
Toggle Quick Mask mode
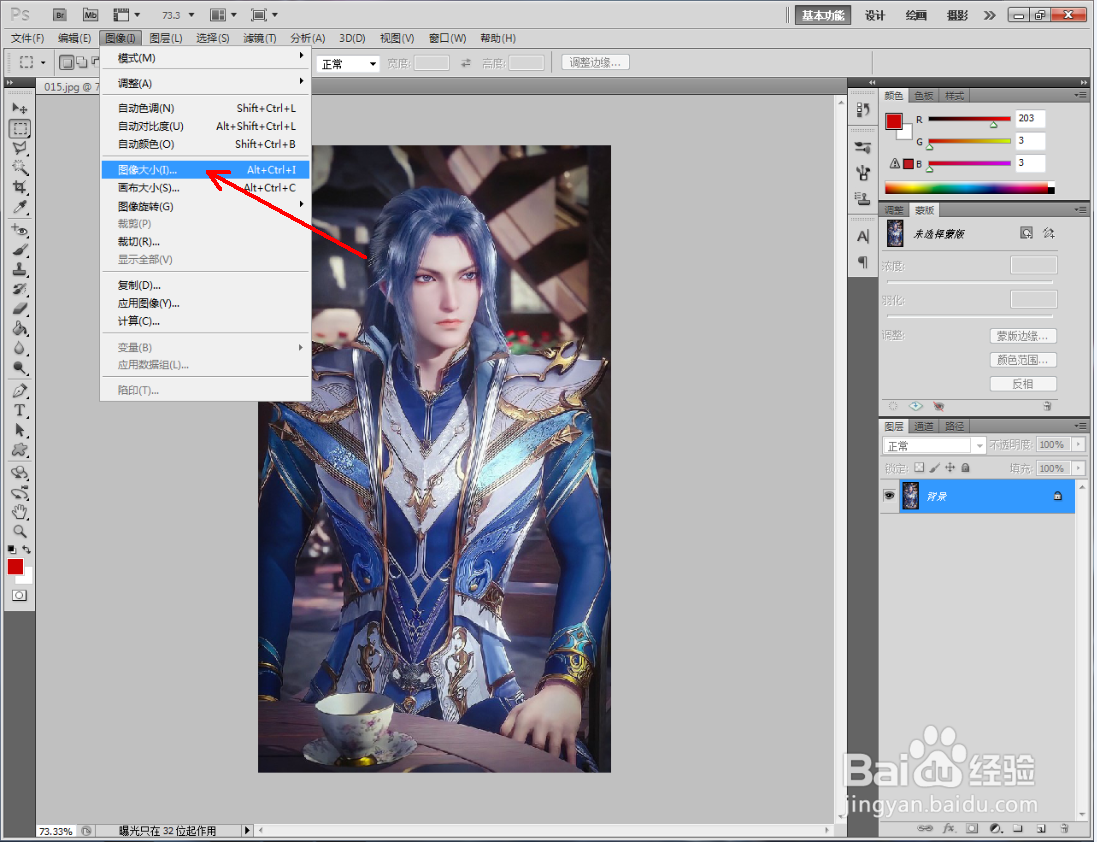(x=20, y=596)
